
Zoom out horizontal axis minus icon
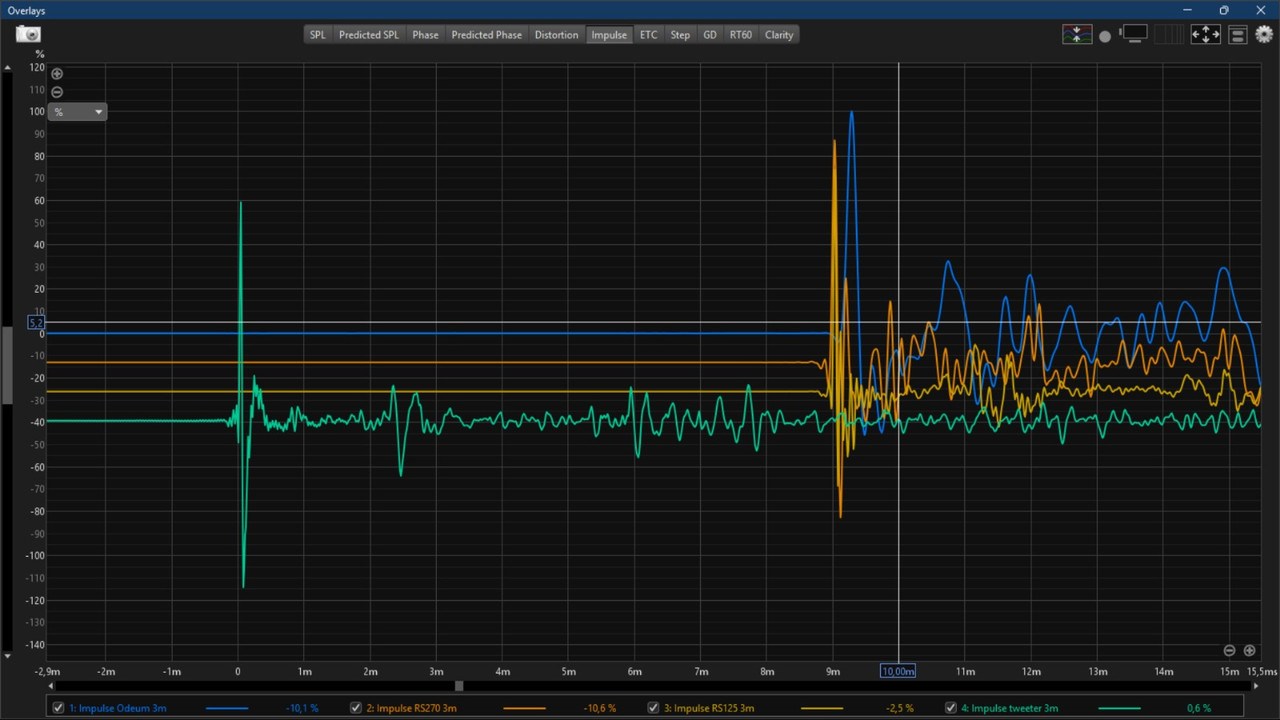click(1230, 650)
